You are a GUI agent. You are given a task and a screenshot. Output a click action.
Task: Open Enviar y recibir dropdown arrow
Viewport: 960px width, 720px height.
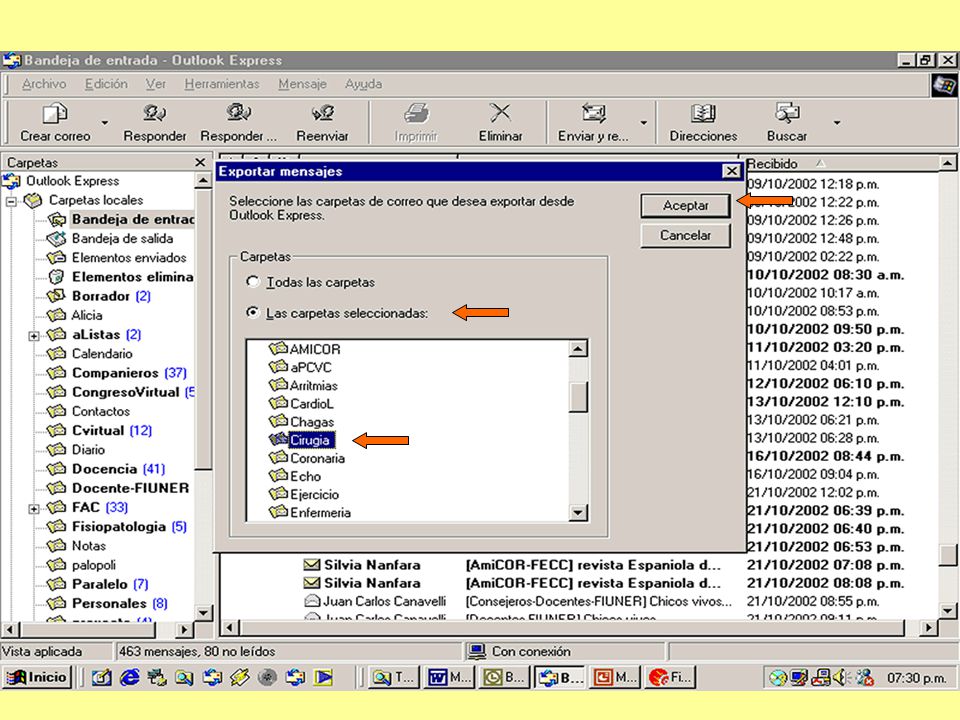tap(643, 122)
